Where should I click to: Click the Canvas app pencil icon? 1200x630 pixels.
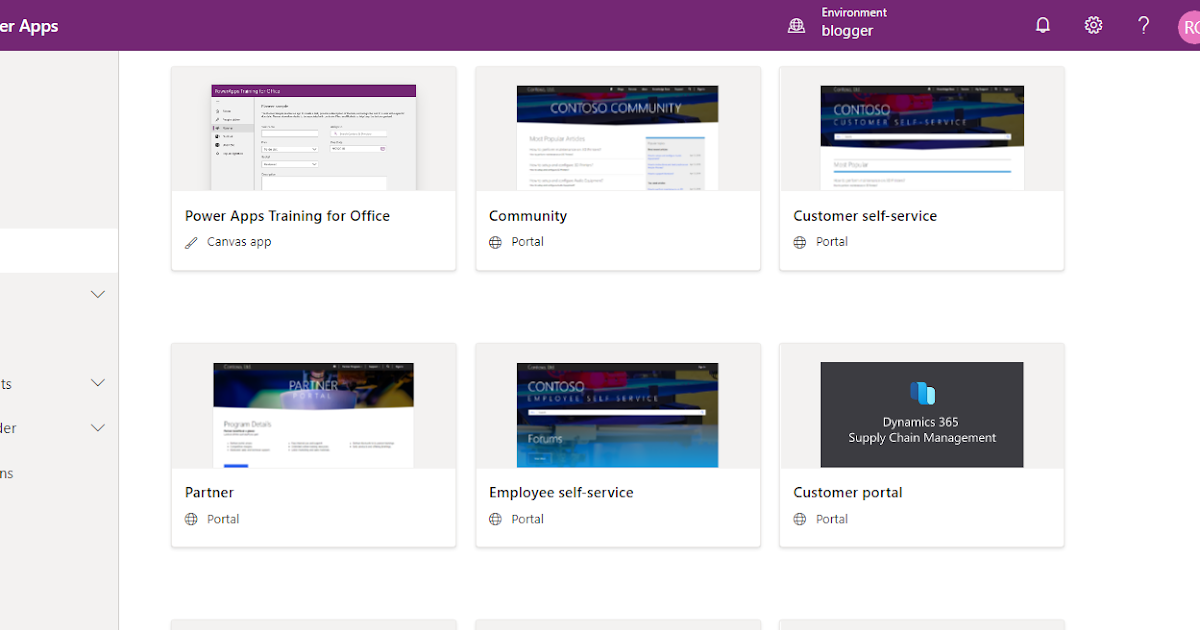[x=190, y=241]
